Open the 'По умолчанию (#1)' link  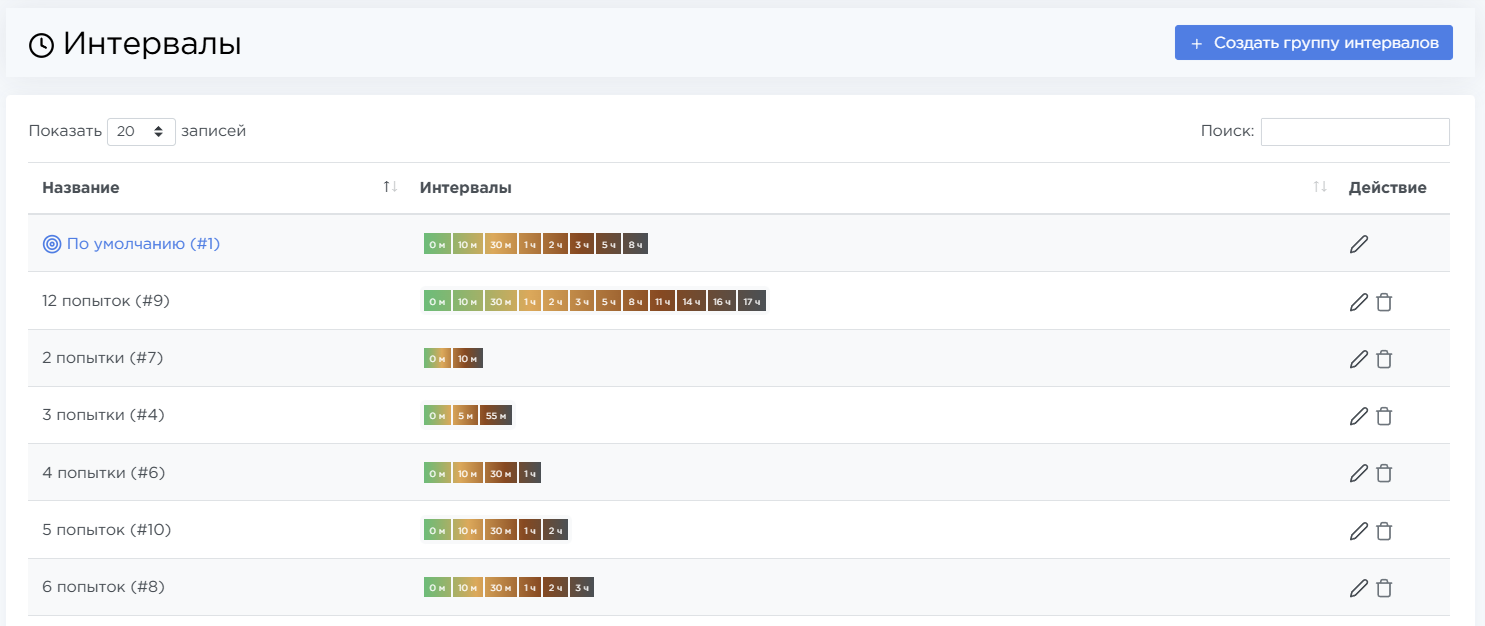(142, 243)
